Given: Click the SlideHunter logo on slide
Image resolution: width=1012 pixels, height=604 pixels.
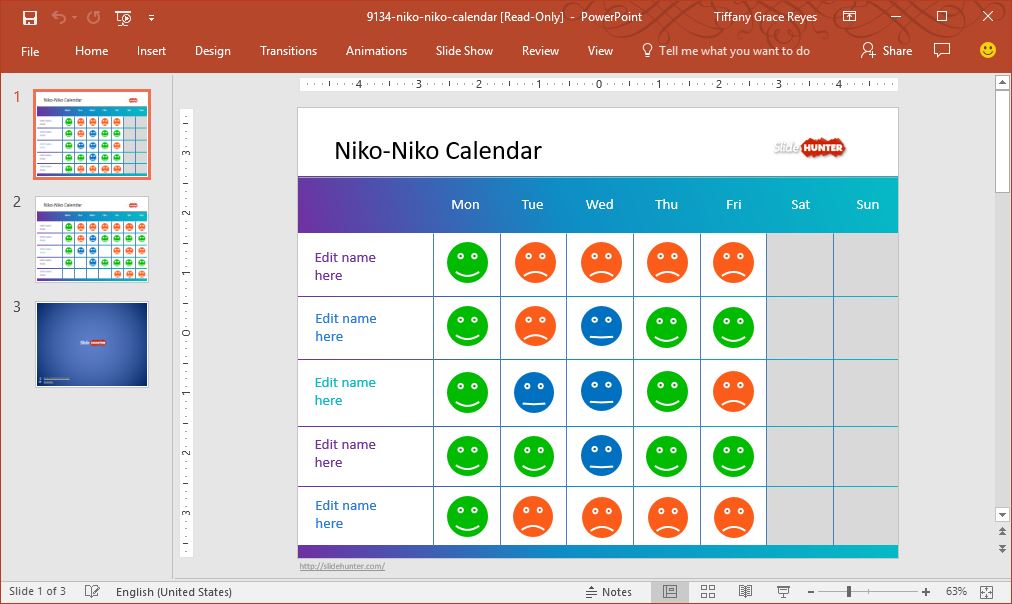Looking at the screenshot, I should (809, 148).
